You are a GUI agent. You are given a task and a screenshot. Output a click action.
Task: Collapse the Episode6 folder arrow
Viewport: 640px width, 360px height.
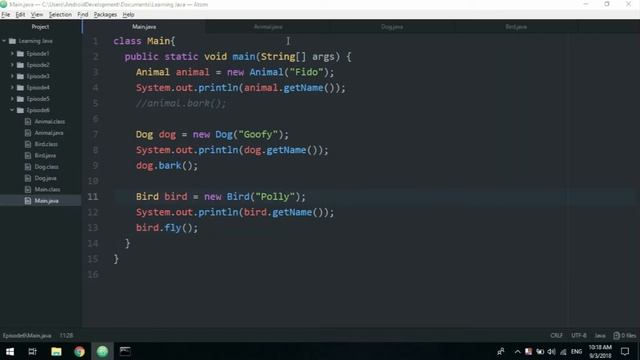coord(12,110)
